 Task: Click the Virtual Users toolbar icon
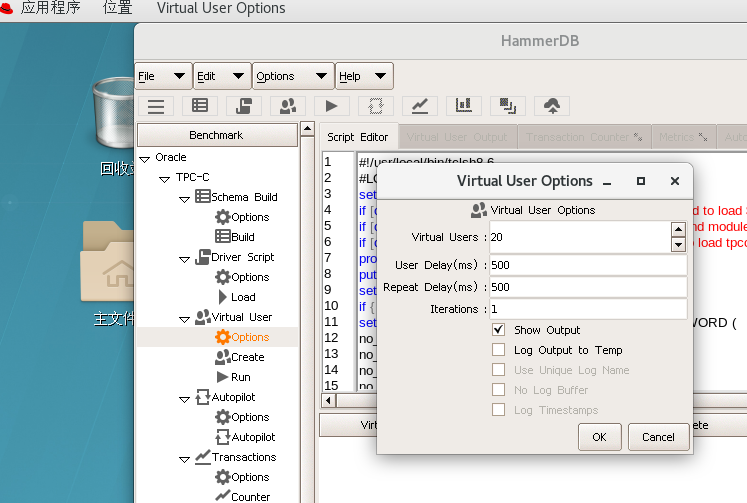(x=288, y=106)
